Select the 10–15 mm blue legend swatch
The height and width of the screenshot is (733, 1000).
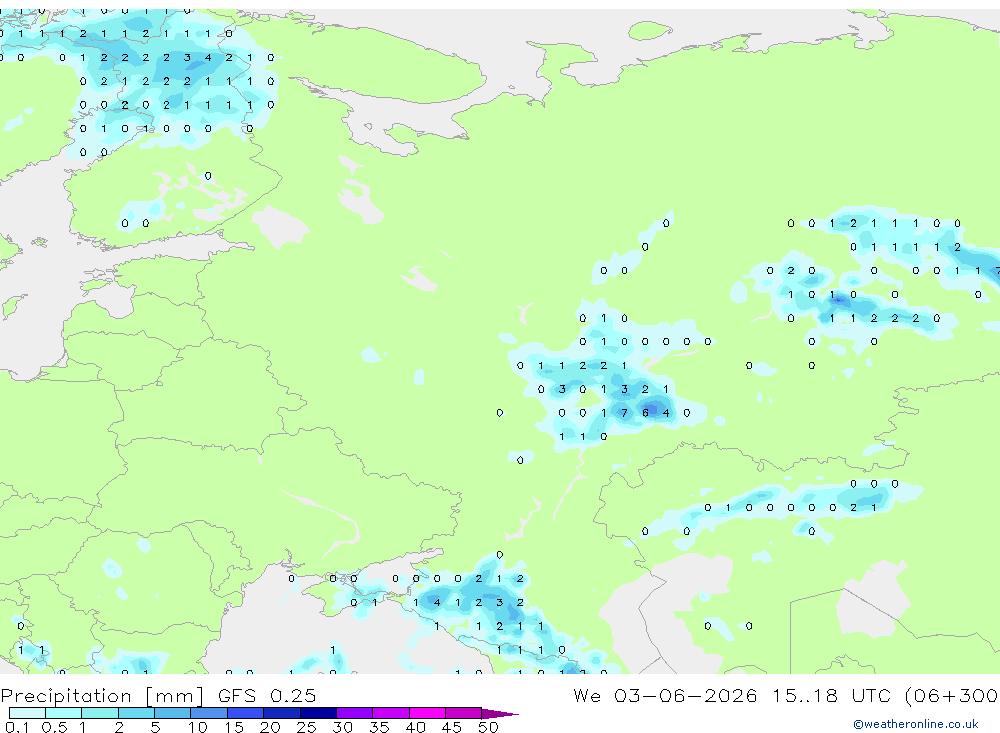209,713
